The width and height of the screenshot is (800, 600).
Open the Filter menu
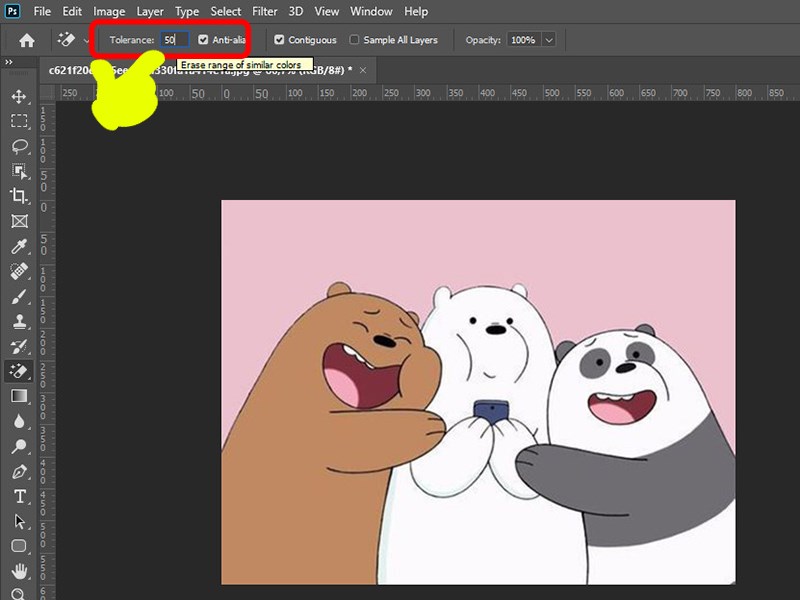coord(265,11)
